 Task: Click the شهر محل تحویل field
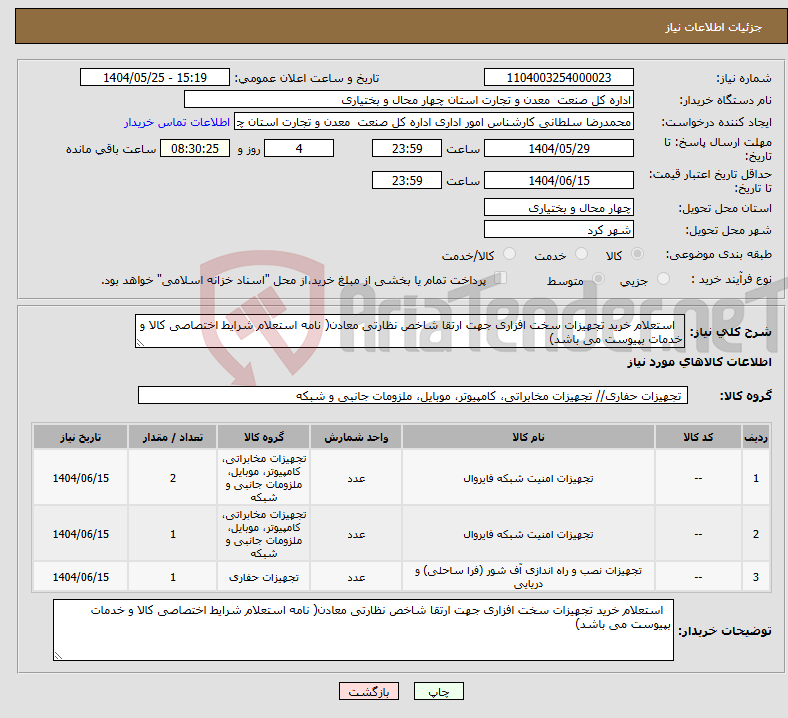pos(558,230)
